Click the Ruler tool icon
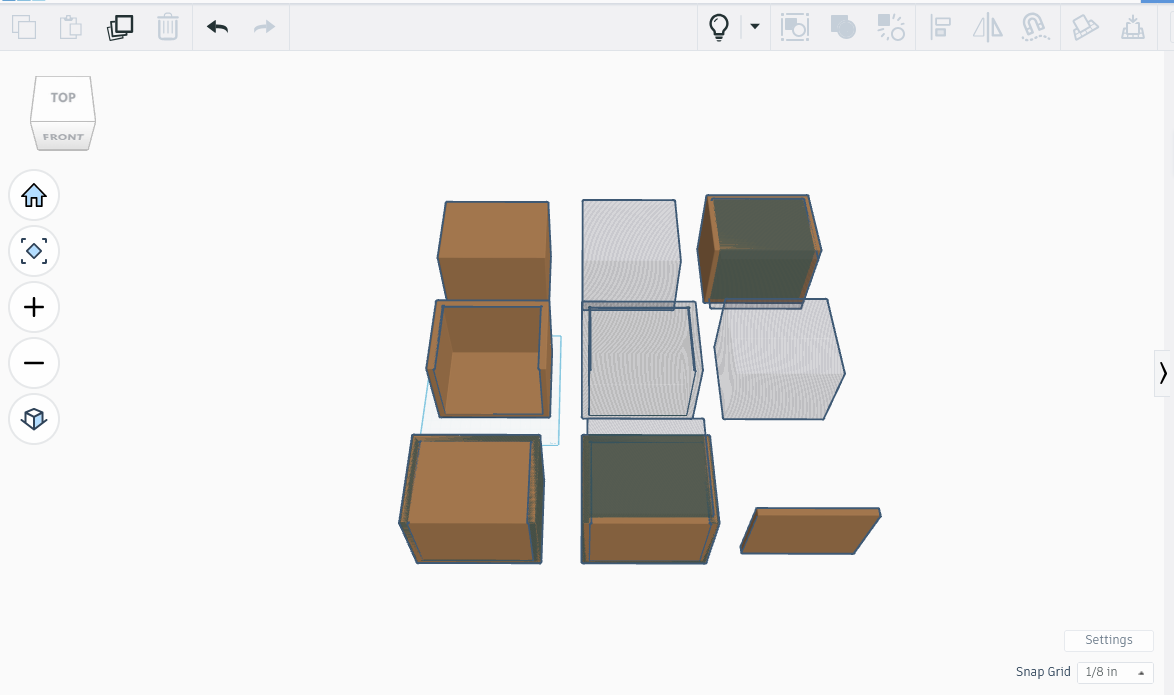 point(1085,28)
